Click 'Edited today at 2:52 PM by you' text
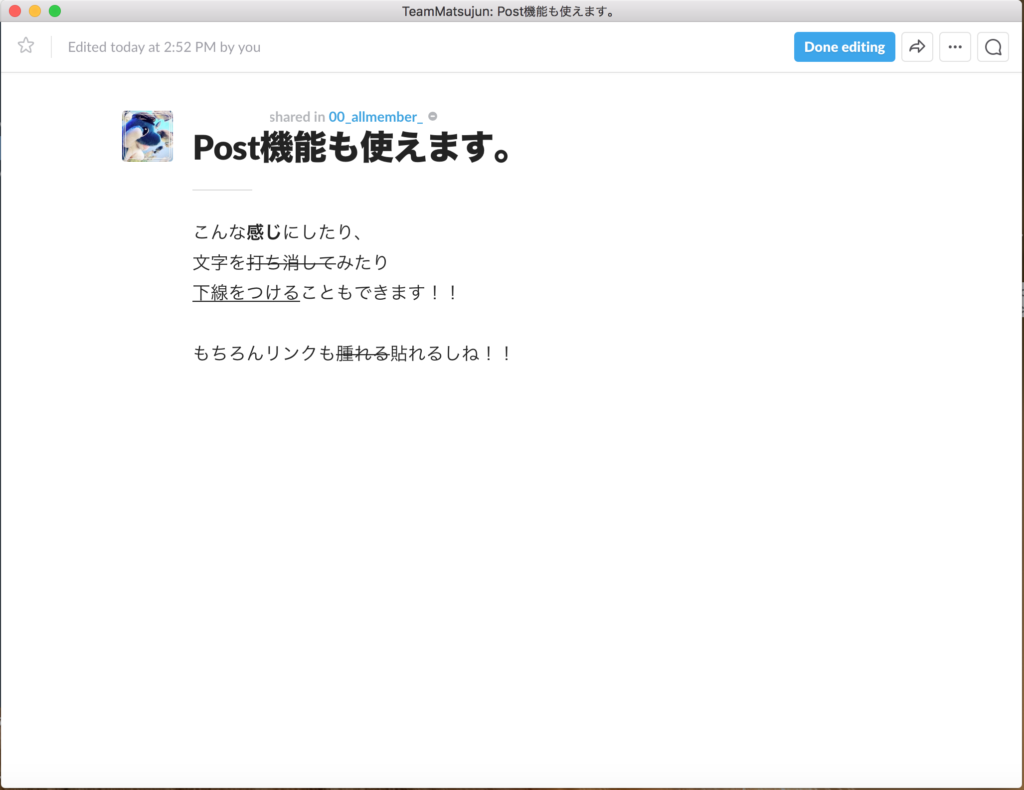 [x=164, y=47]
